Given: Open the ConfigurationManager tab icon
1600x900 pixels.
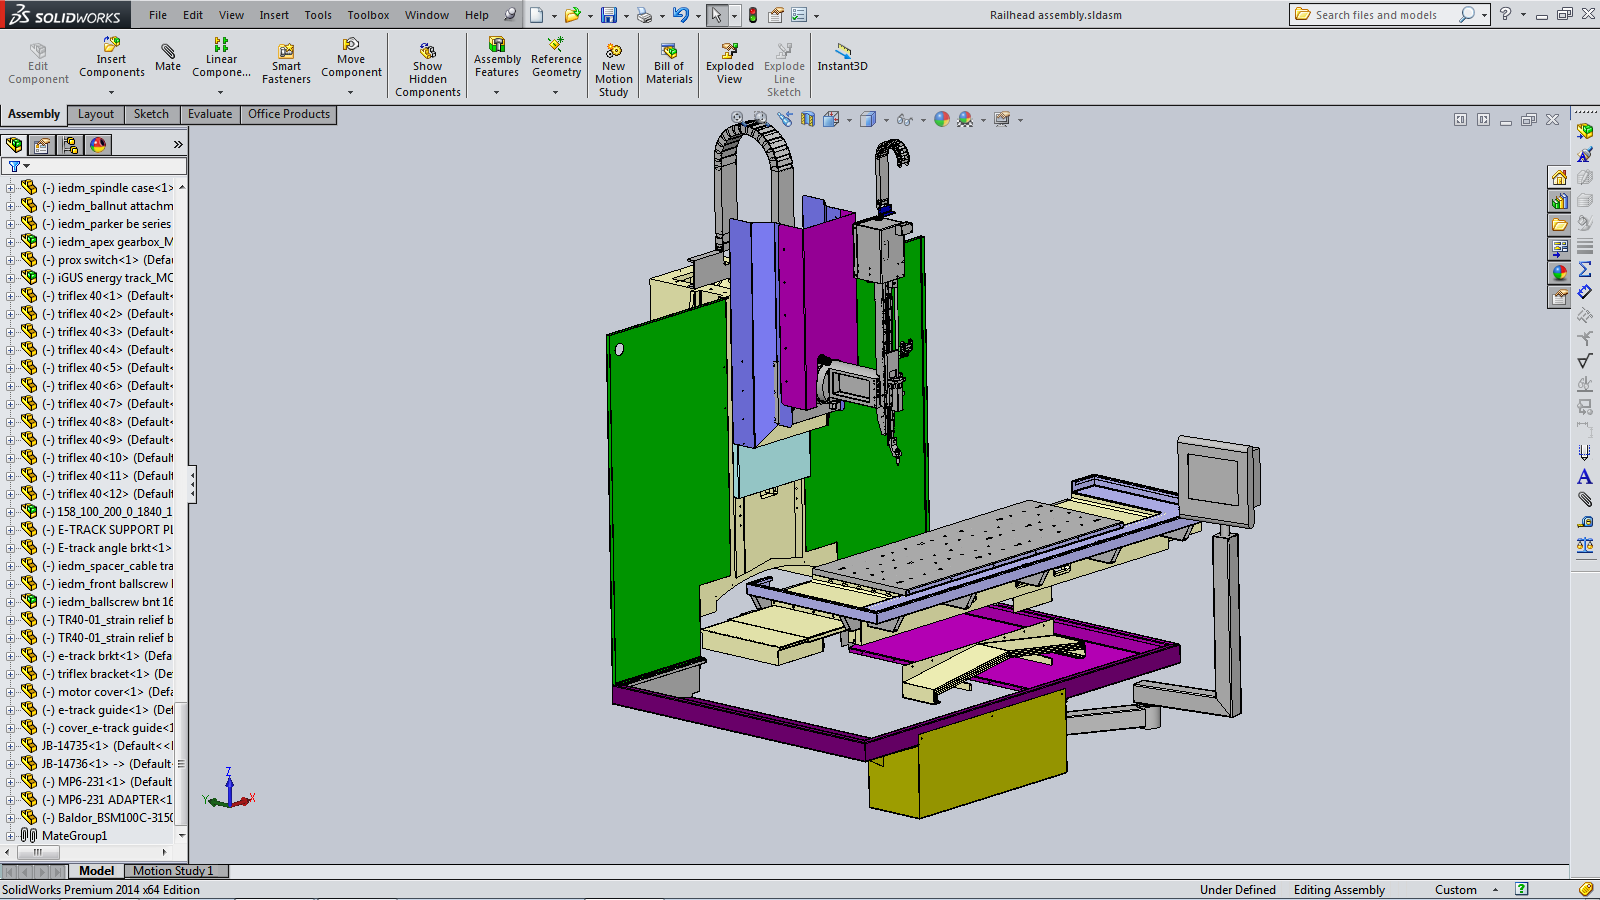Looking at the screenshot, I should point(70,145).
